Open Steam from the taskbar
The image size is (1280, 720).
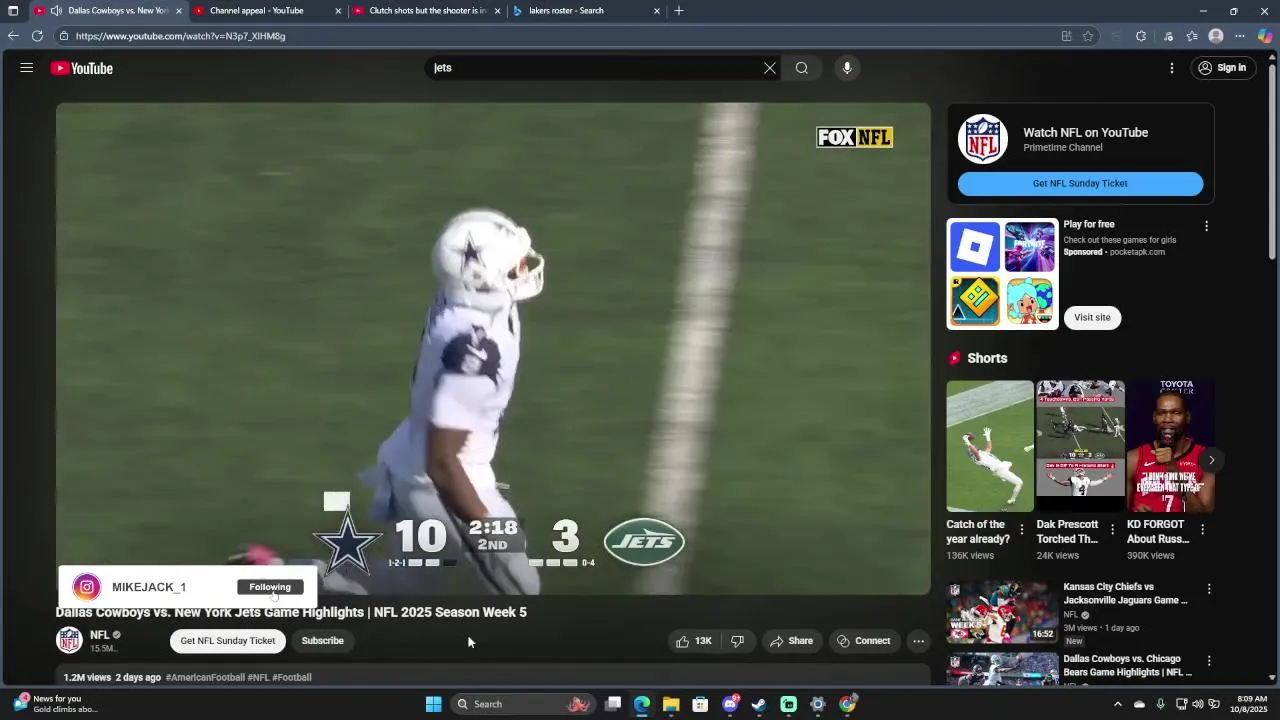click(x=759, y=704)
